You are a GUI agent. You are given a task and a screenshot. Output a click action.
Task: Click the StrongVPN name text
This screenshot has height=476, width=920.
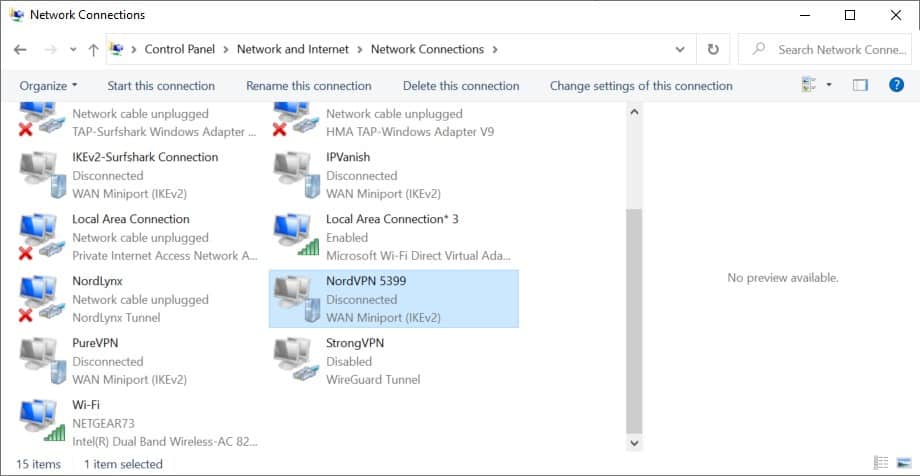coord(354,343)
